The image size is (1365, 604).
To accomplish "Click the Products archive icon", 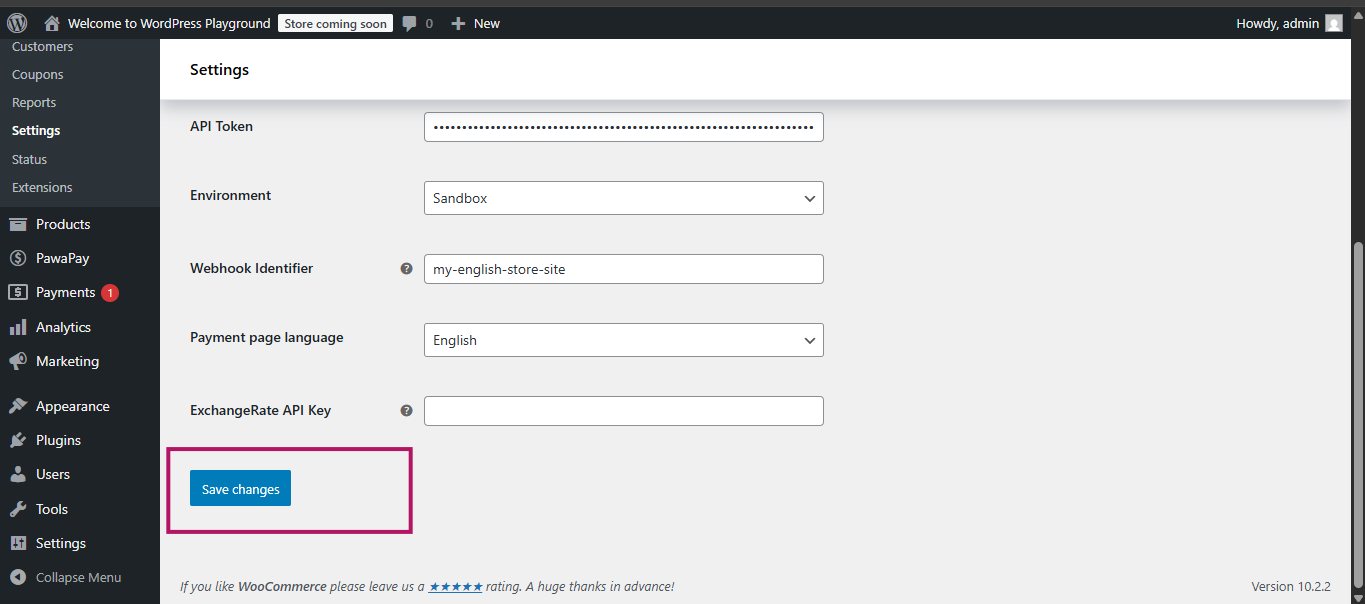I will pyautogui.click(x=18, y=224).
